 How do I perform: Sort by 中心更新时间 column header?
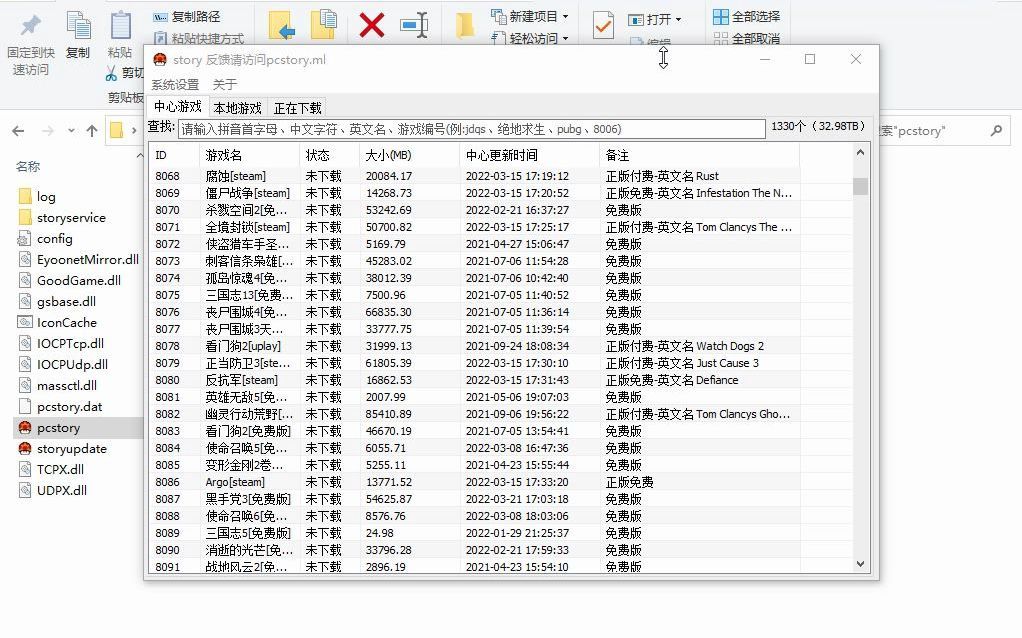click(529, 155)
